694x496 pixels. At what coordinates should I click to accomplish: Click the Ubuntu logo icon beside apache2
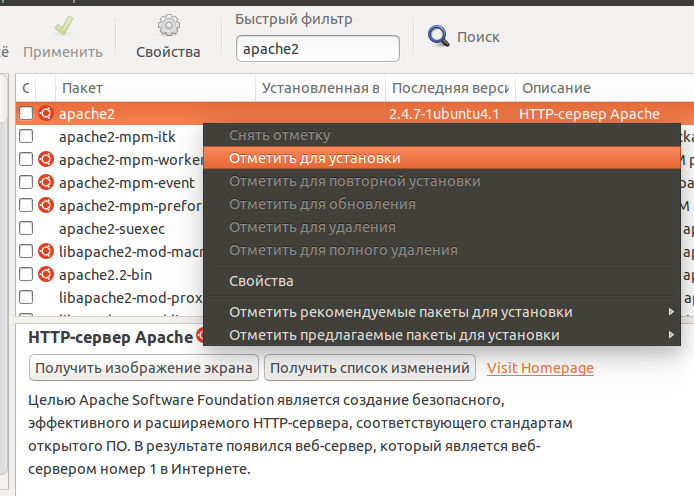(x=46, y=113)
